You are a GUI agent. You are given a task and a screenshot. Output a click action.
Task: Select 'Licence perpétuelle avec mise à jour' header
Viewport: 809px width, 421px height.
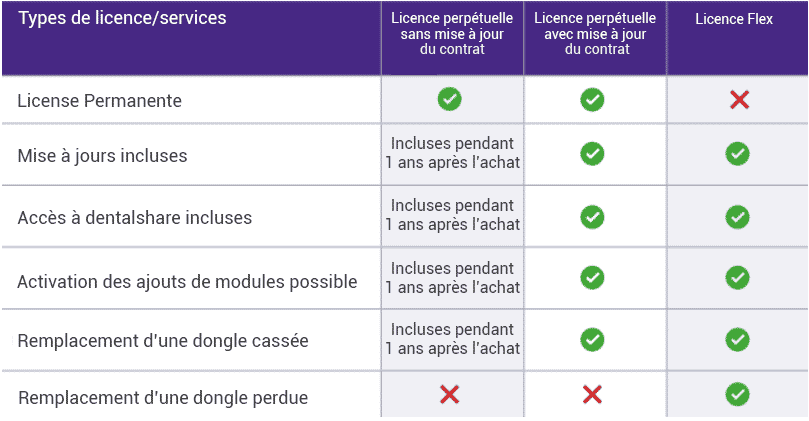click(595, 34)
